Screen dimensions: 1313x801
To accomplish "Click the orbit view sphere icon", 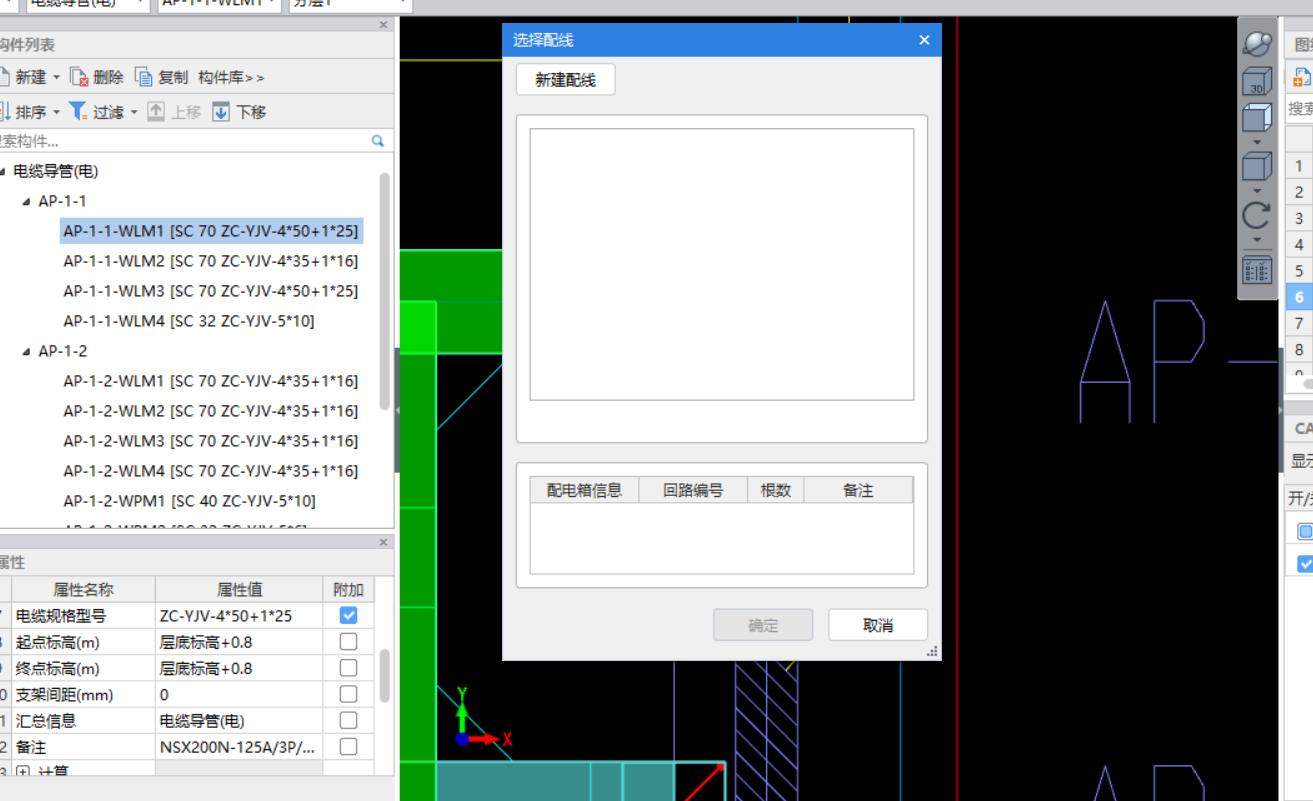I will coord(1257,43).
